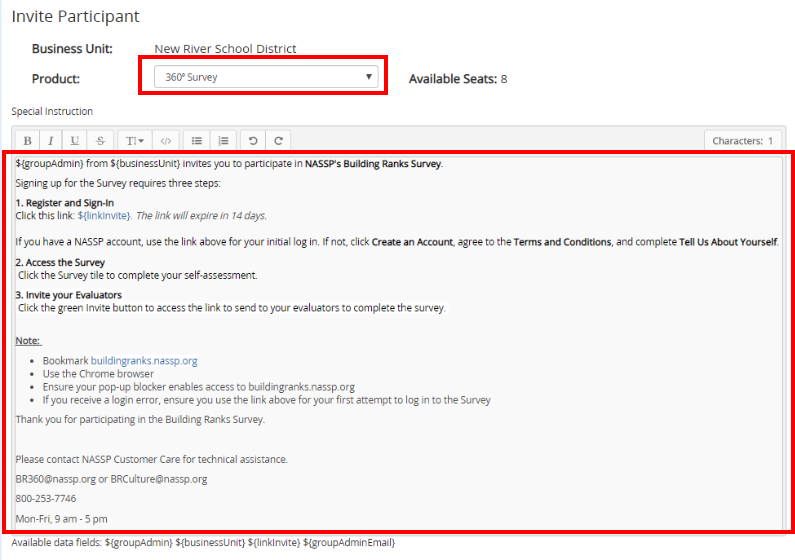Place cursor in '3. Invite your Evaluators' line
The width and height of the screenshot is (795, 560).
(x=69, y=295)
